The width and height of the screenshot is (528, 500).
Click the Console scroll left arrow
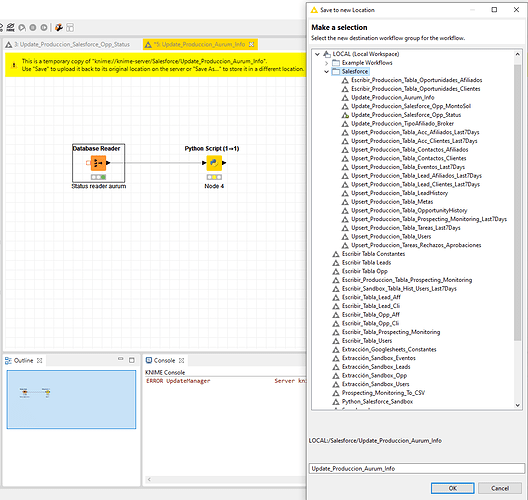pos(149,479)
